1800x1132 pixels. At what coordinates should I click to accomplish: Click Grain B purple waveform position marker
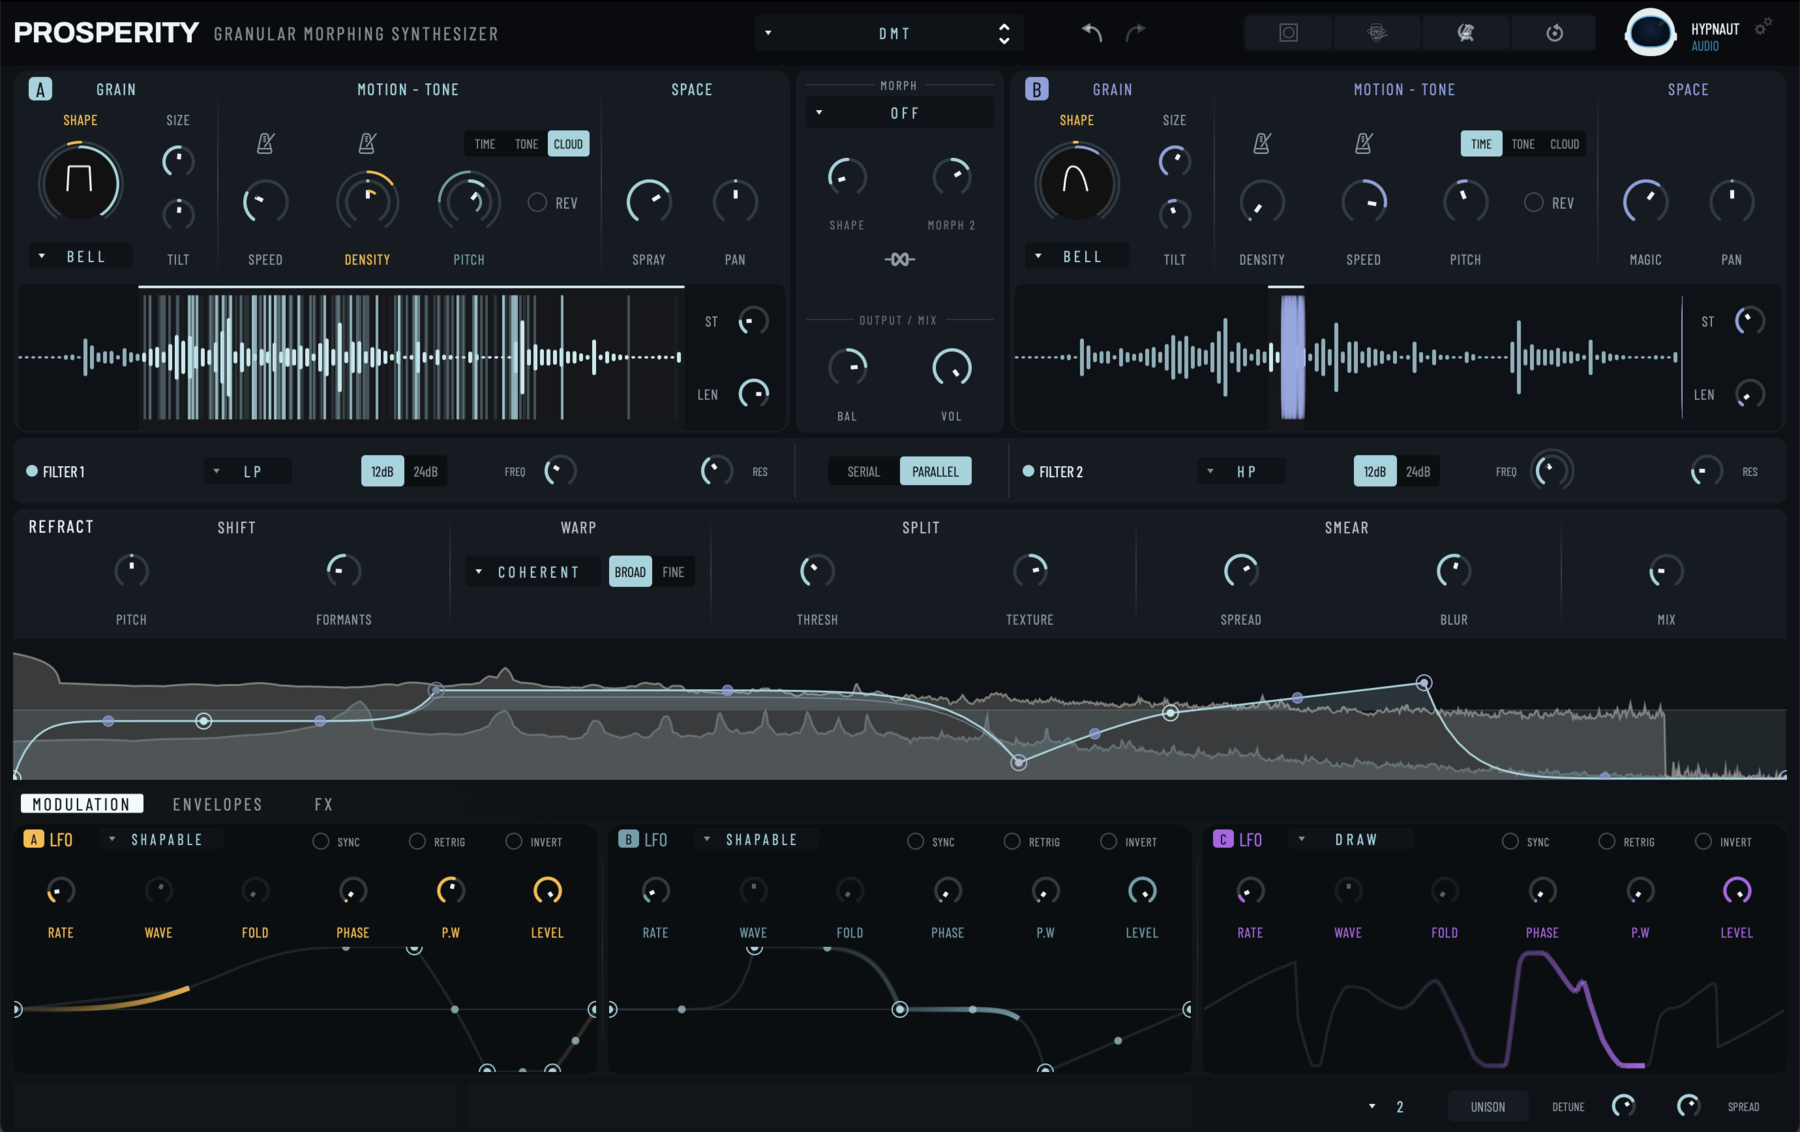point(1292,356)
